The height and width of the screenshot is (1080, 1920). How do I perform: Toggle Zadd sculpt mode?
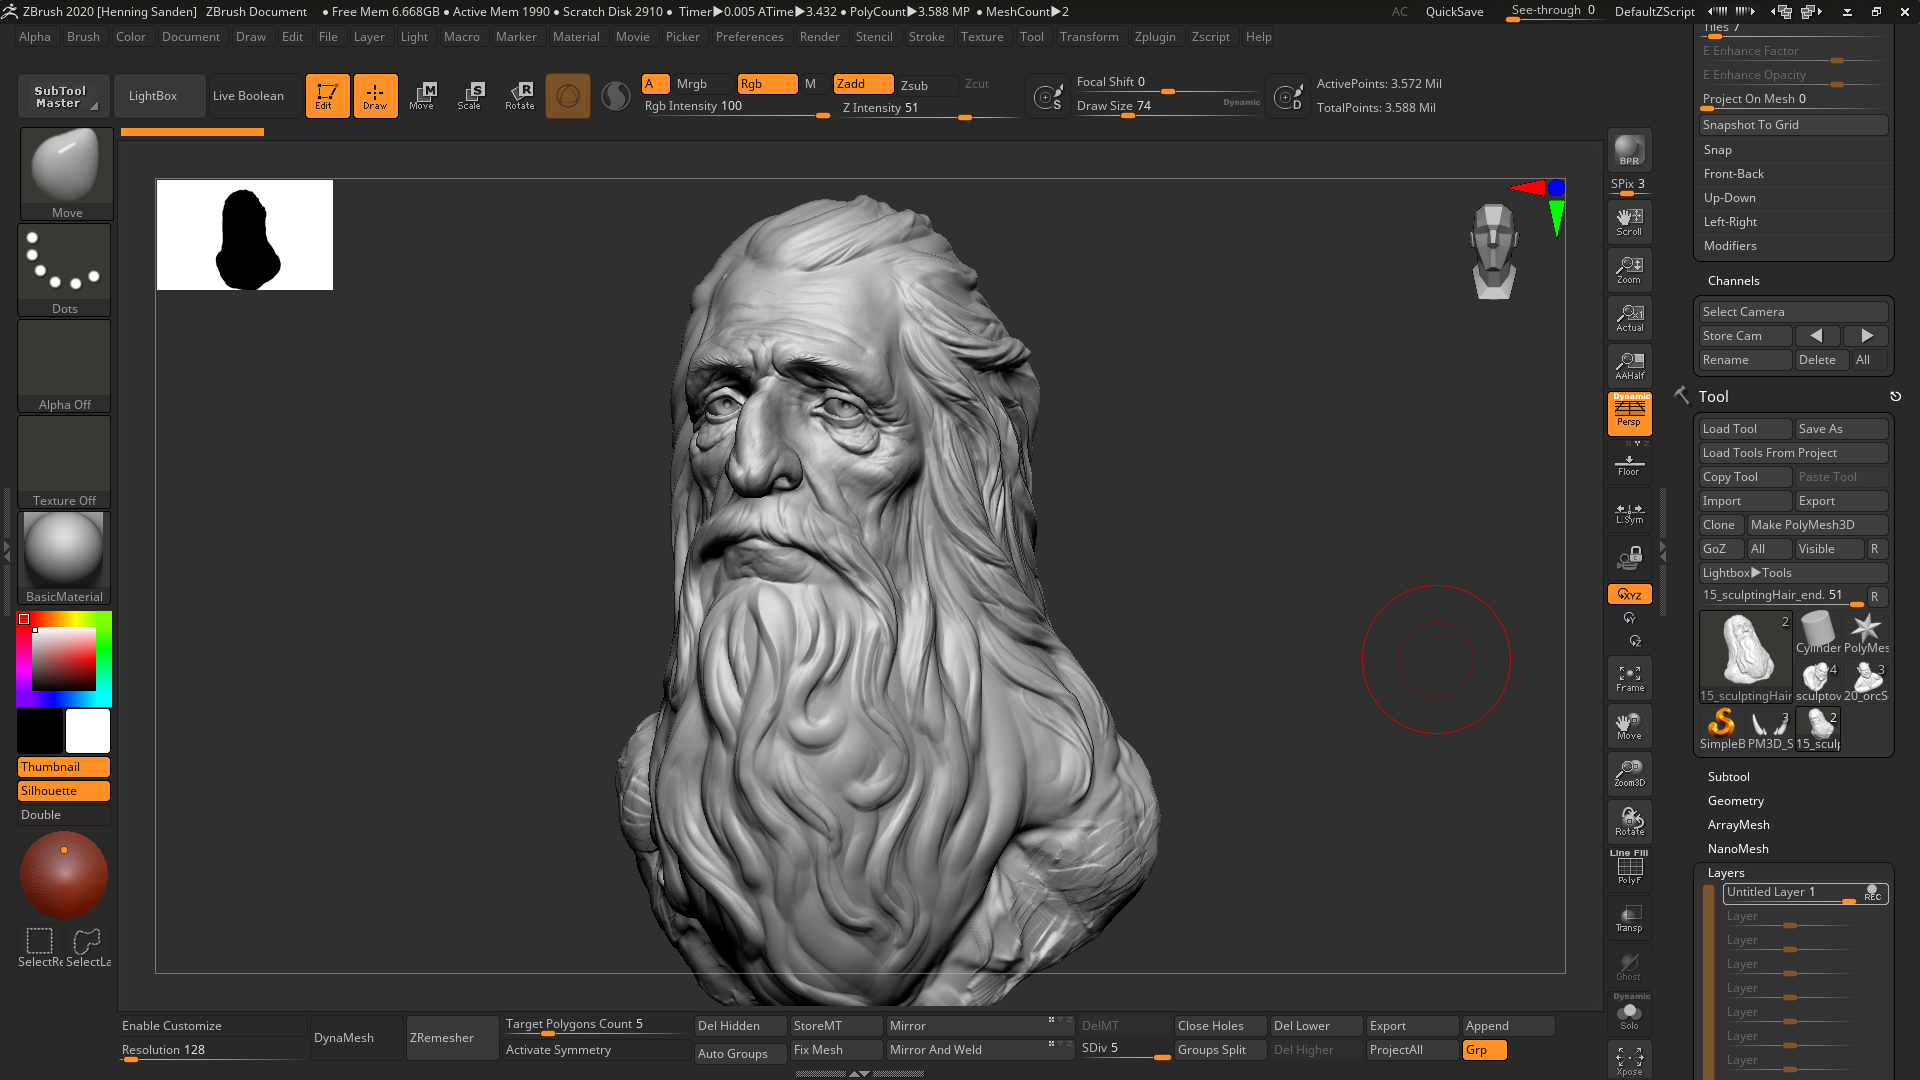[863, 84]
